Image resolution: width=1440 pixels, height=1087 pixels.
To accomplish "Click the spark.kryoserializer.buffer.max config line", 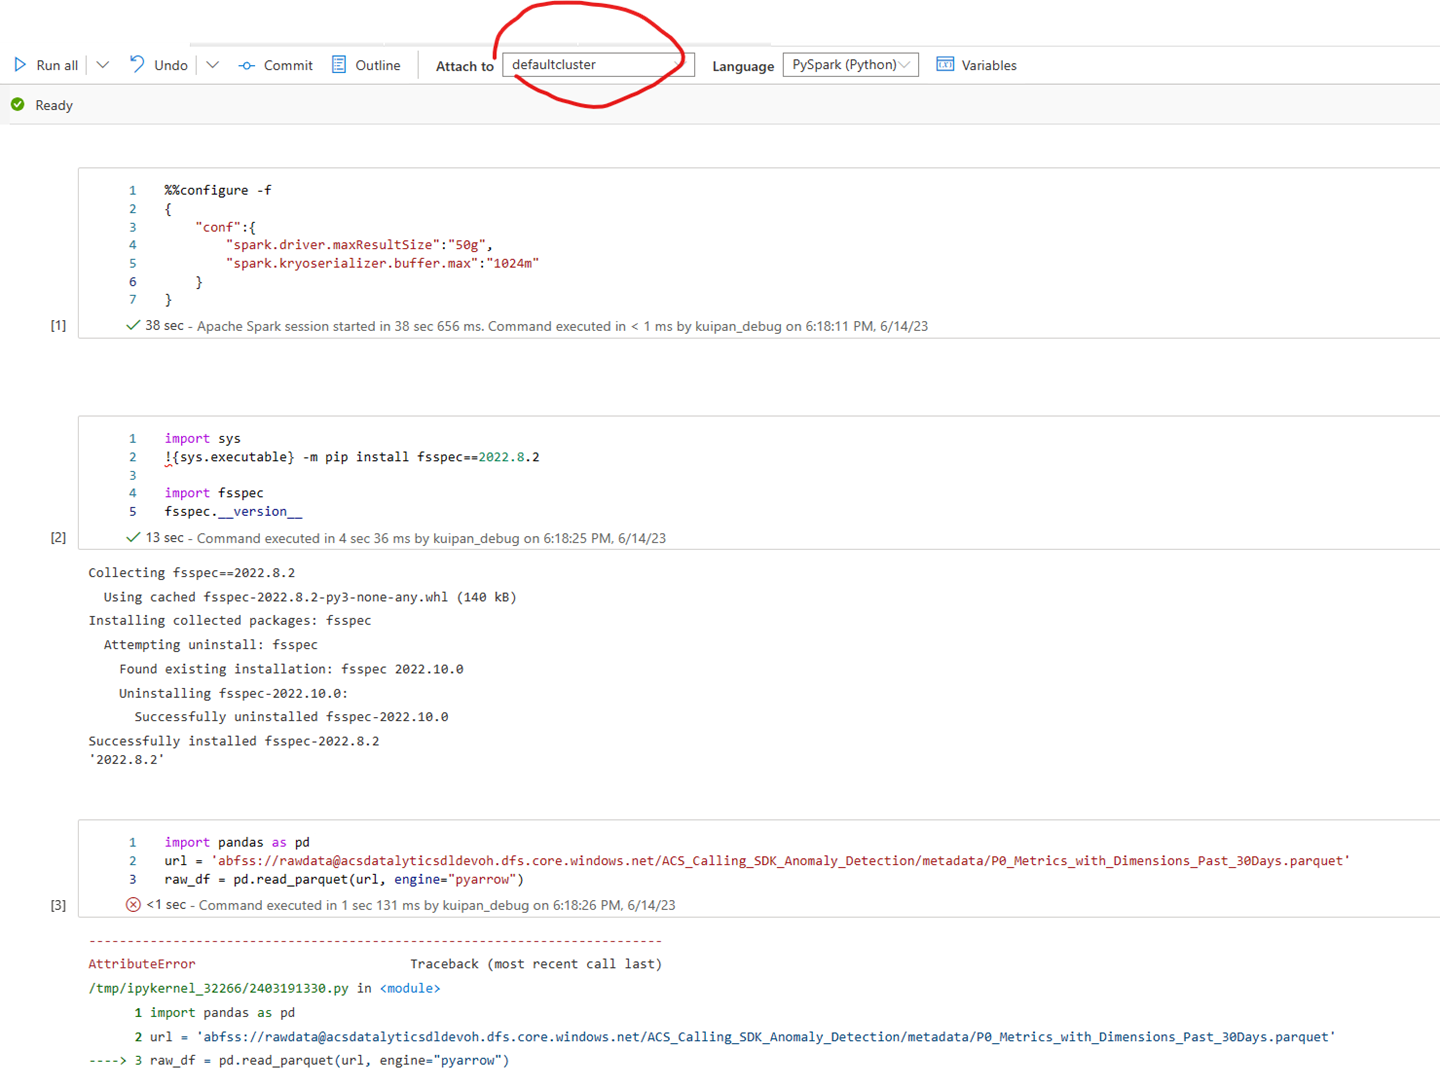I will click(382, 263).
